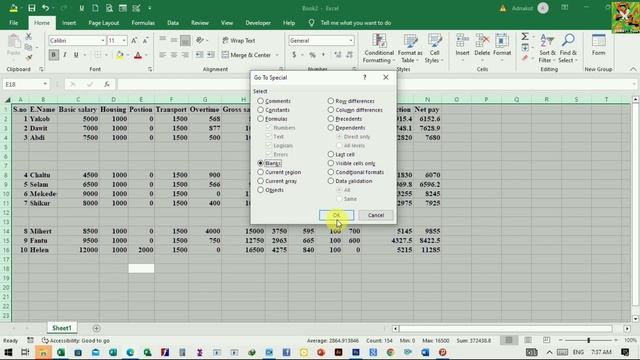Click Decrease Font Size icon

click(x=145, y=40)
